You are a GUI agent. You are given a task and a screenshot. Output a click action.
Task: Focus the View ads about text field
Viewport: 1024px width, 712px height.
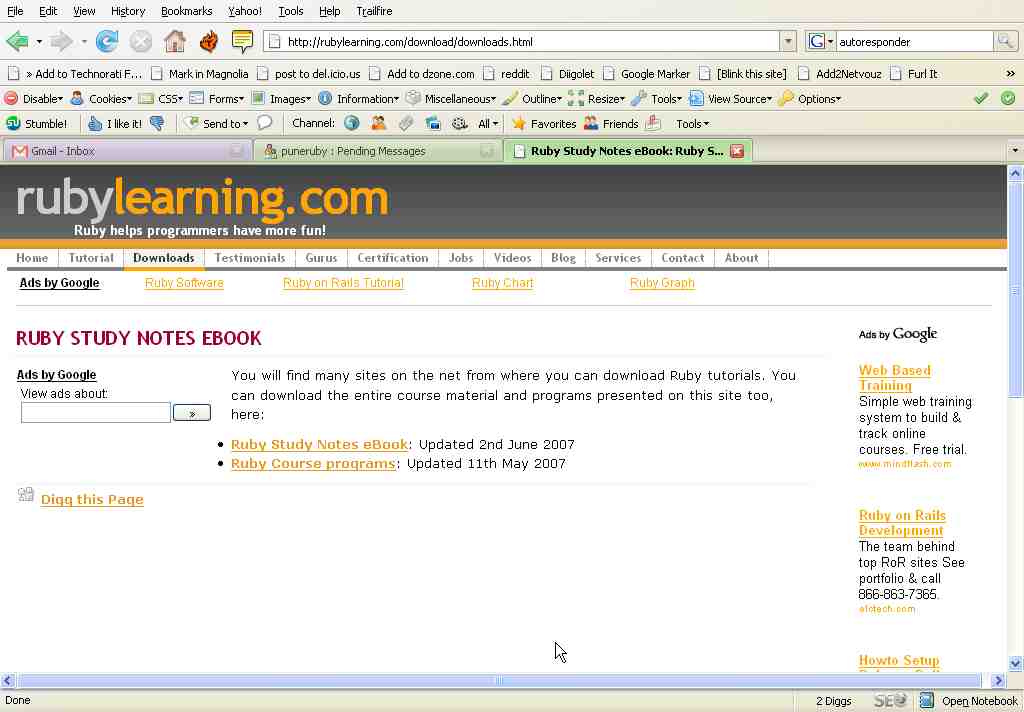coord(95,413)
